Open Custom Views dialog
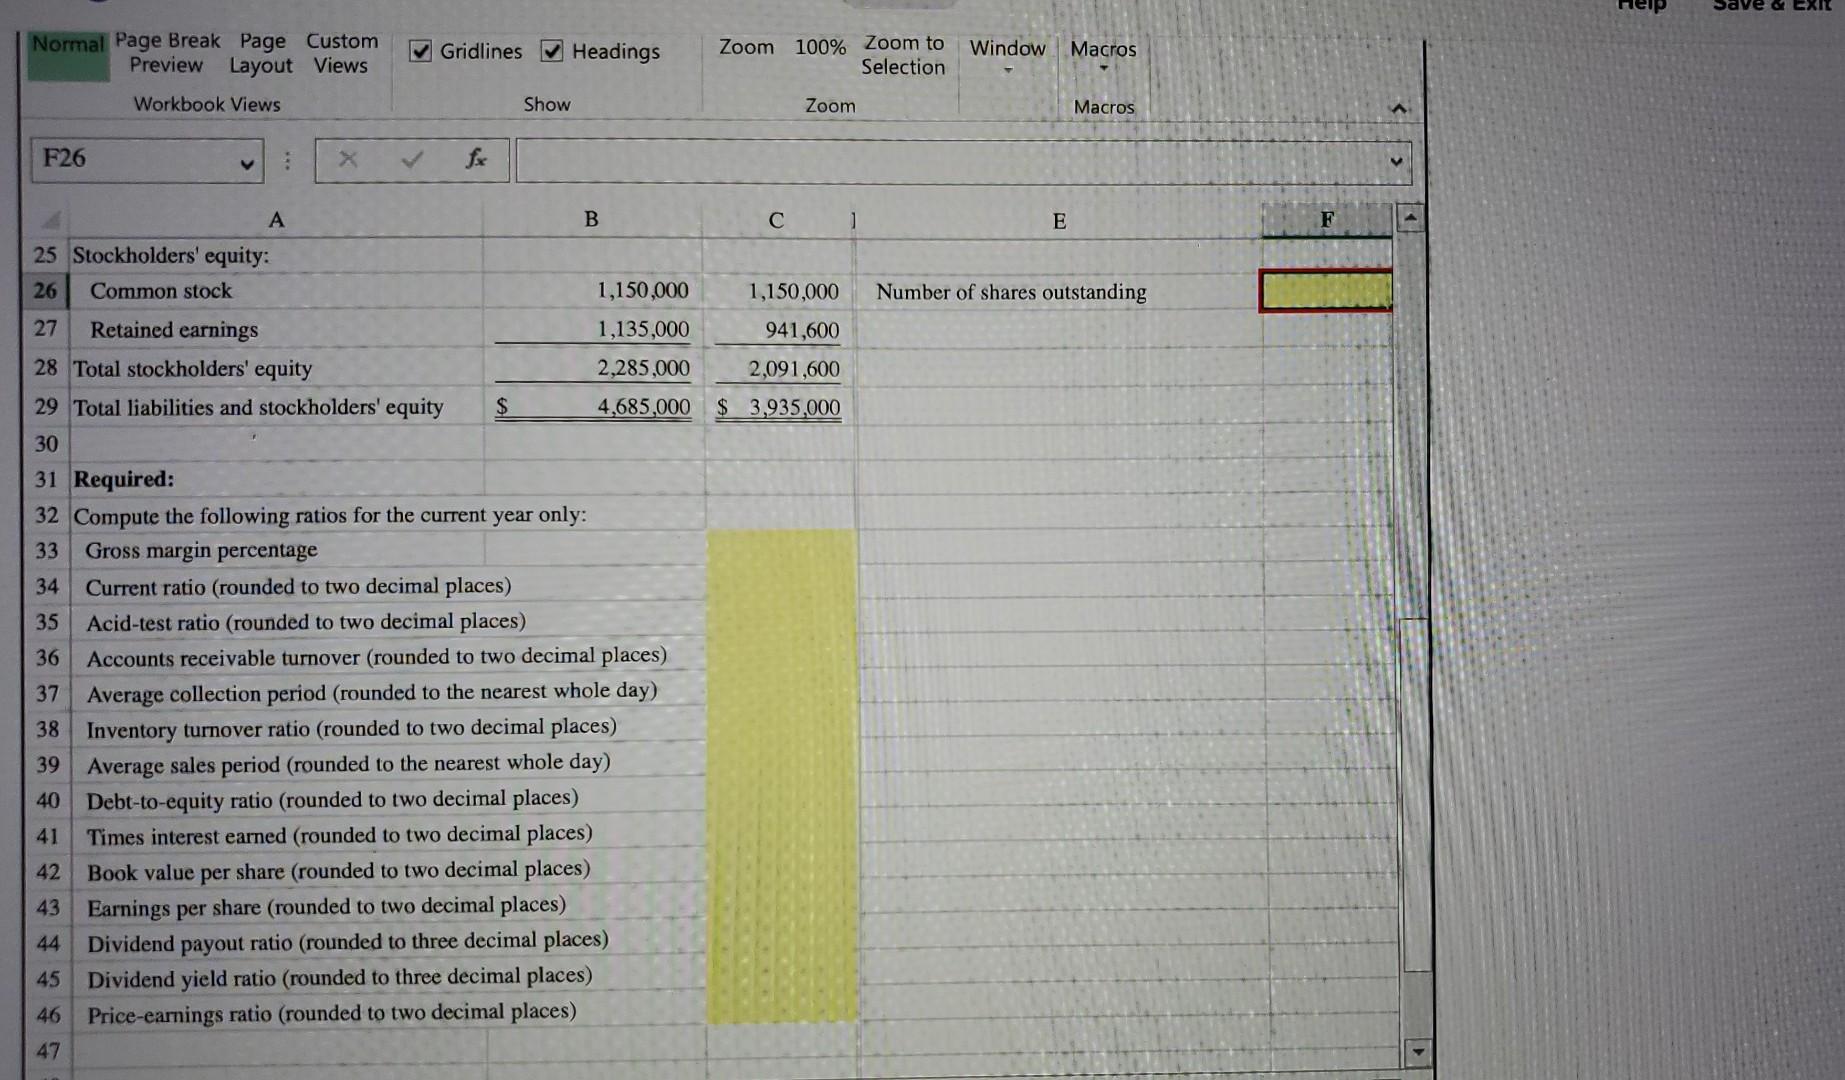This screenshot has width=1845, height=1080. tap(341, 53)
